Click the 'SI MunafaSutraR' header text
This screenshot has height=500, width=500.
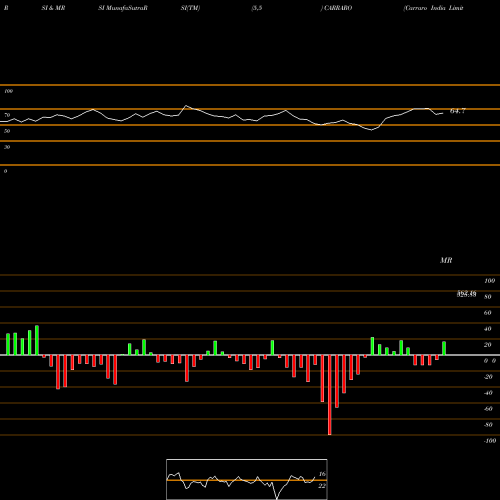point(123,8)
